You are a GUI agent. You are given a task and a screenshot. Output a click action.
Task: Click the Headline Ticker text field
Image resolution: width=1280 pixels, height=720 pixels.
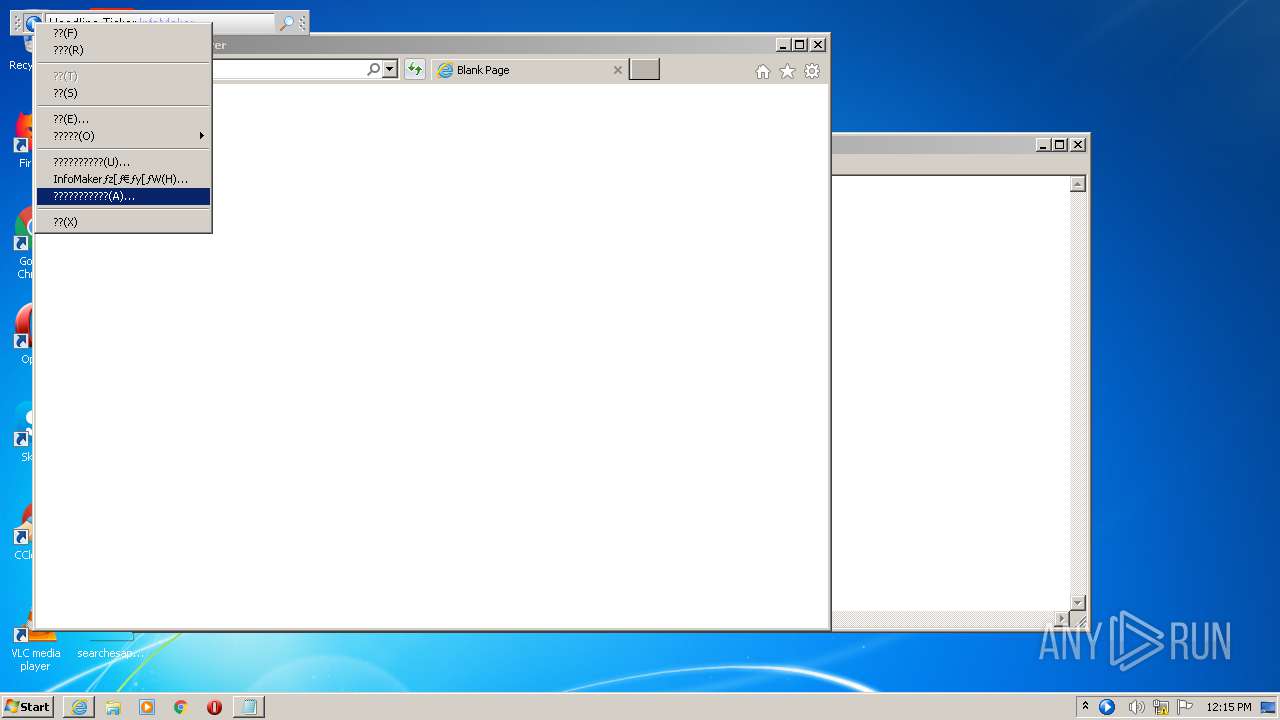[160, 23]
